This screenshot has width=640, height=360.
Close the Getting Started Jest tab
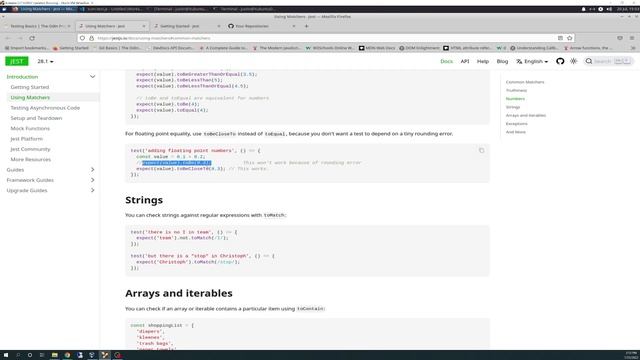(x=218, y=26)
